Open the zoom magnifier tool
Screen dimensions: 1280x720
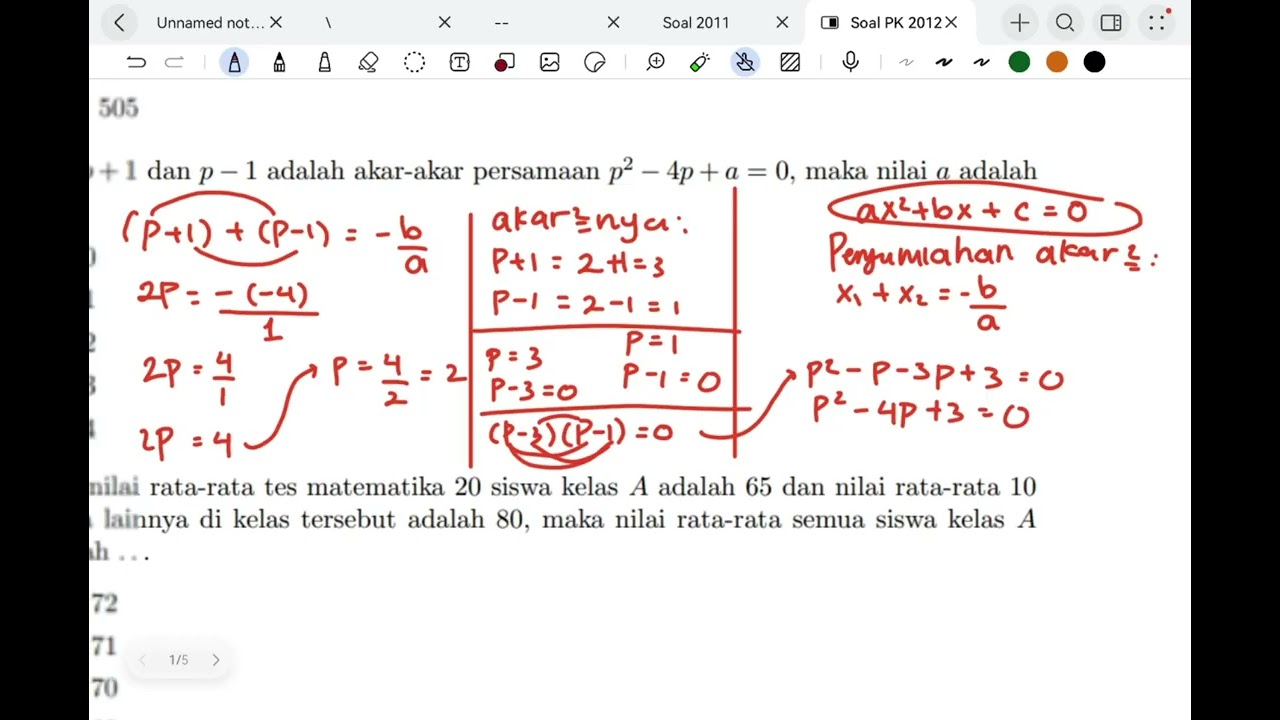coord(656,62)
